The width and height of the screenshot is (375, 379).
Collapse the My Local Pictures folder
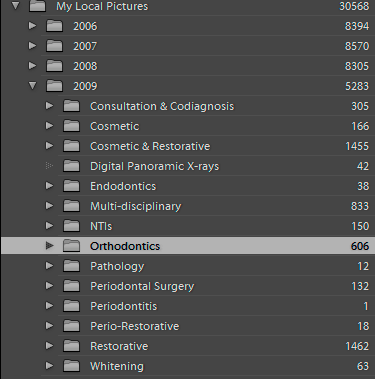(x=15, y=6)
